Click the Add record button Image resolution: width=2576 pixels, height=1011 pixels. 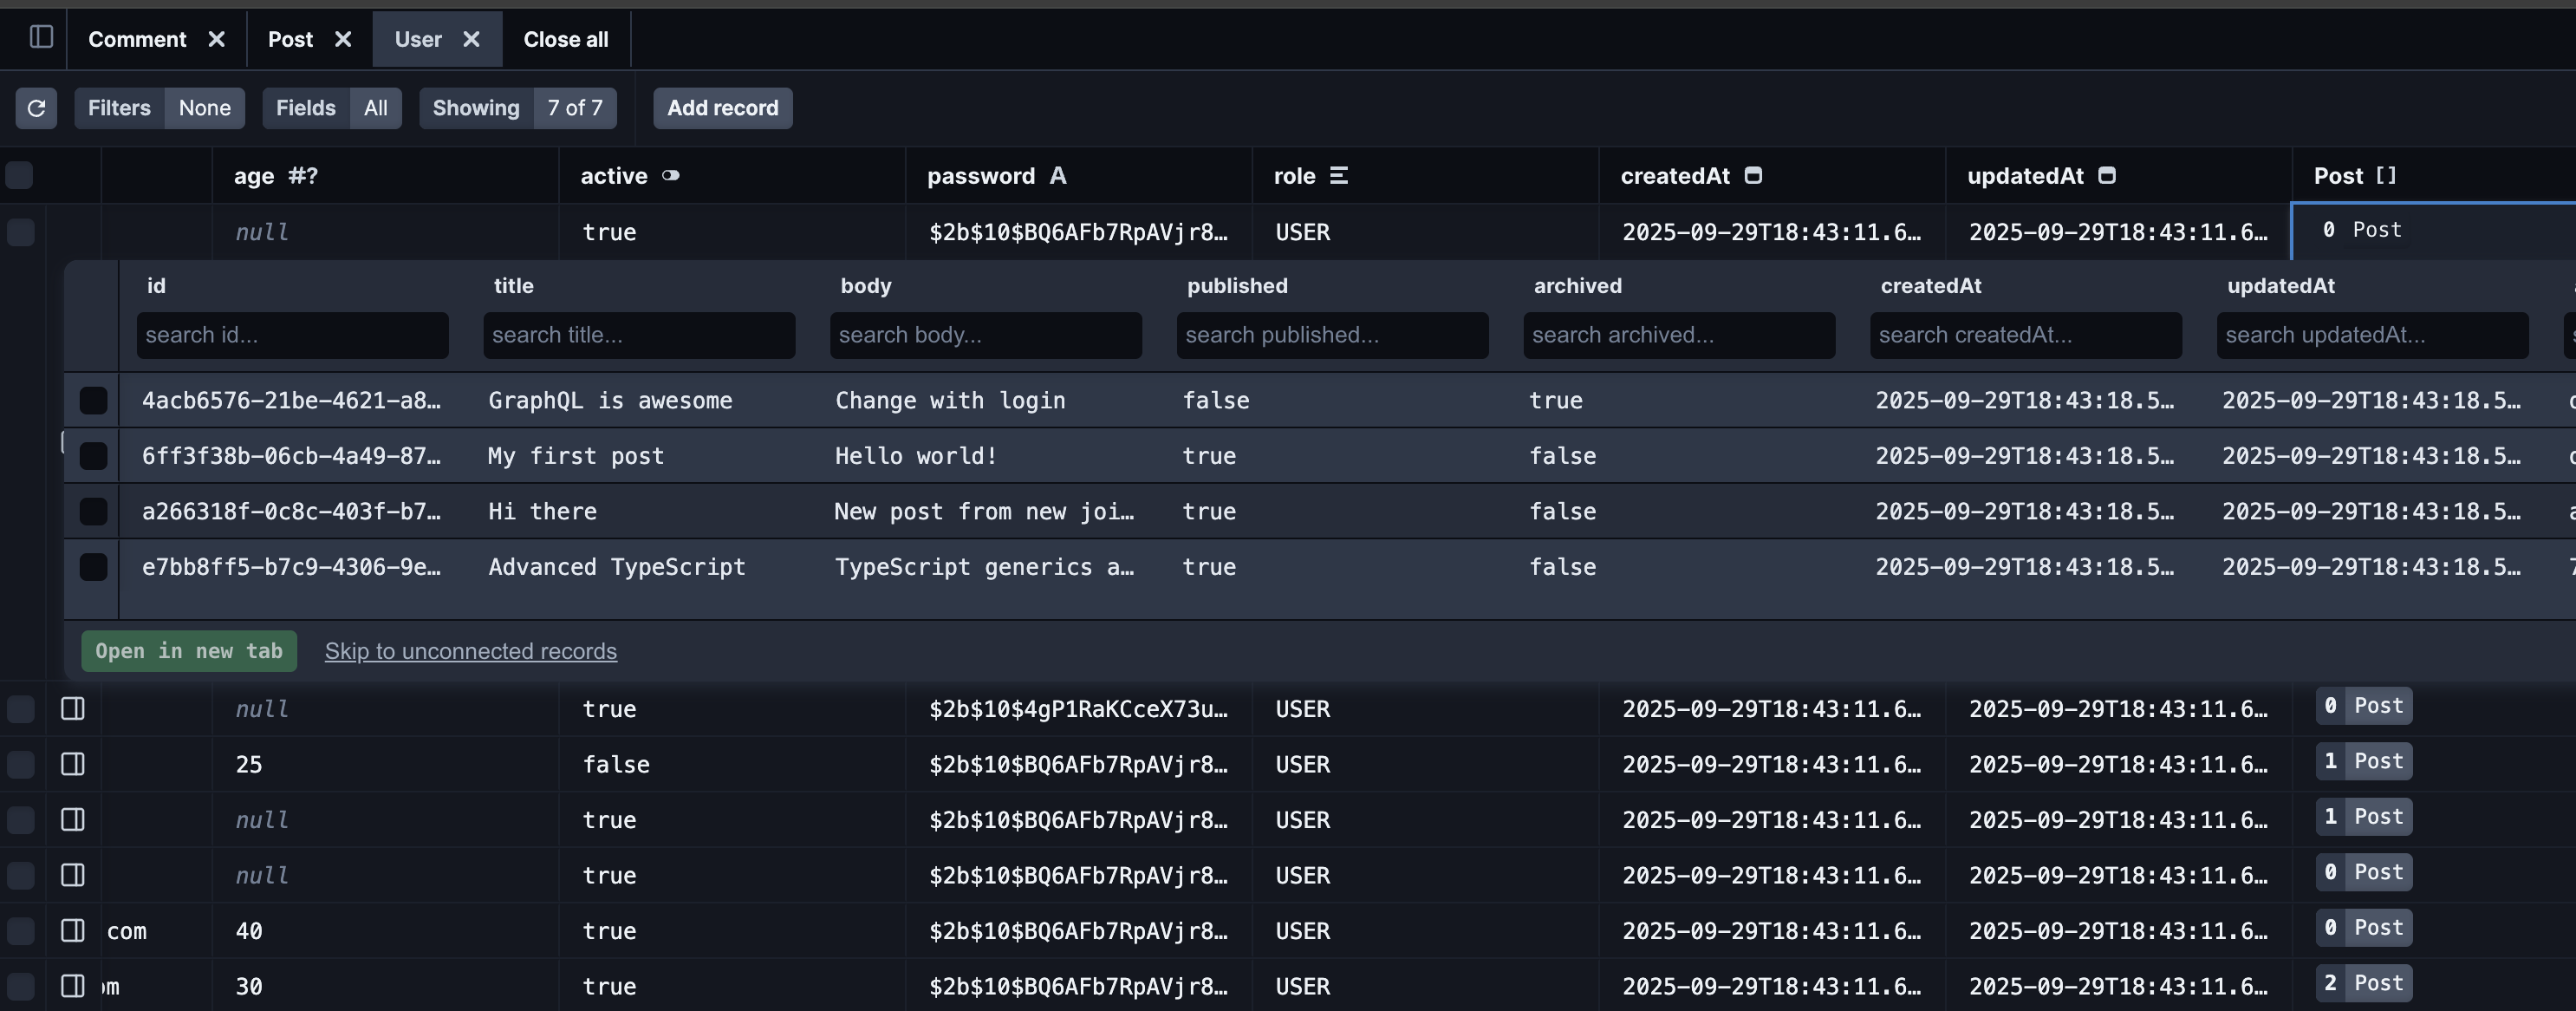722,108
